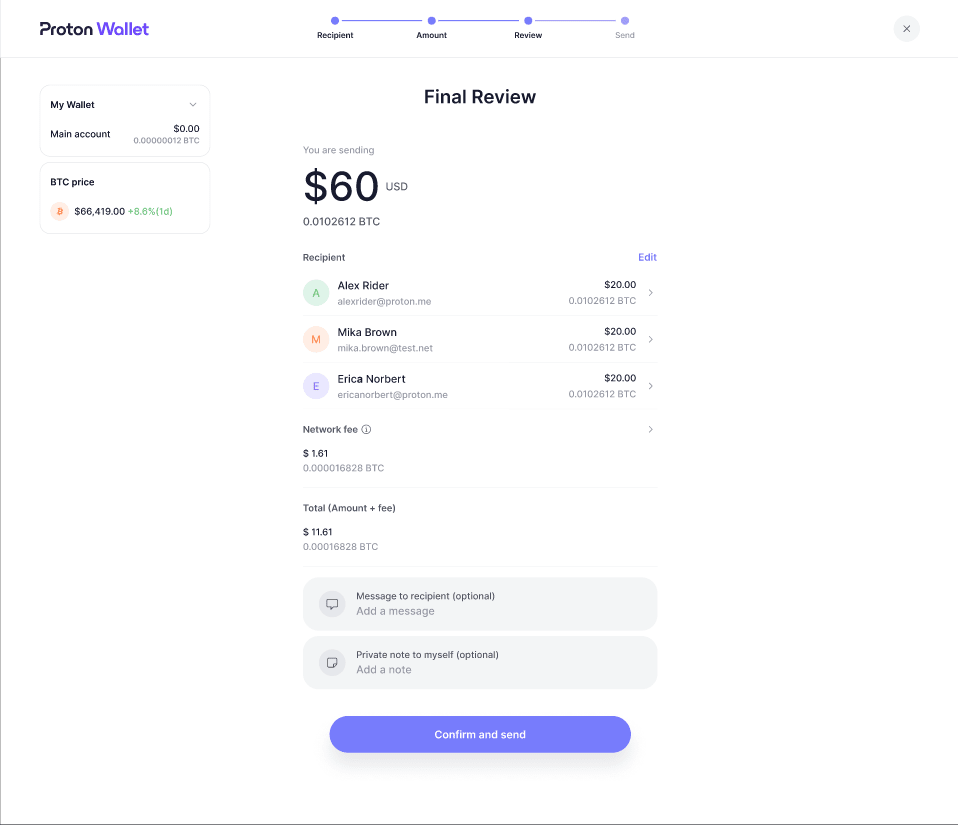Screen dimensions: 958x825
Task: Click the private note icon
Action: [x=332, y=662]
